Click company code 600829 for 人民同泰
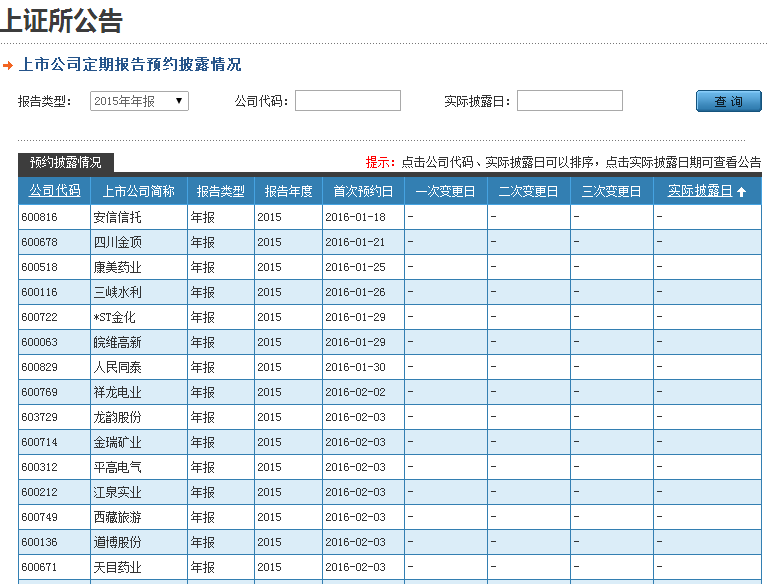Screen dimensions: 768x584 [x=40, y=367]
